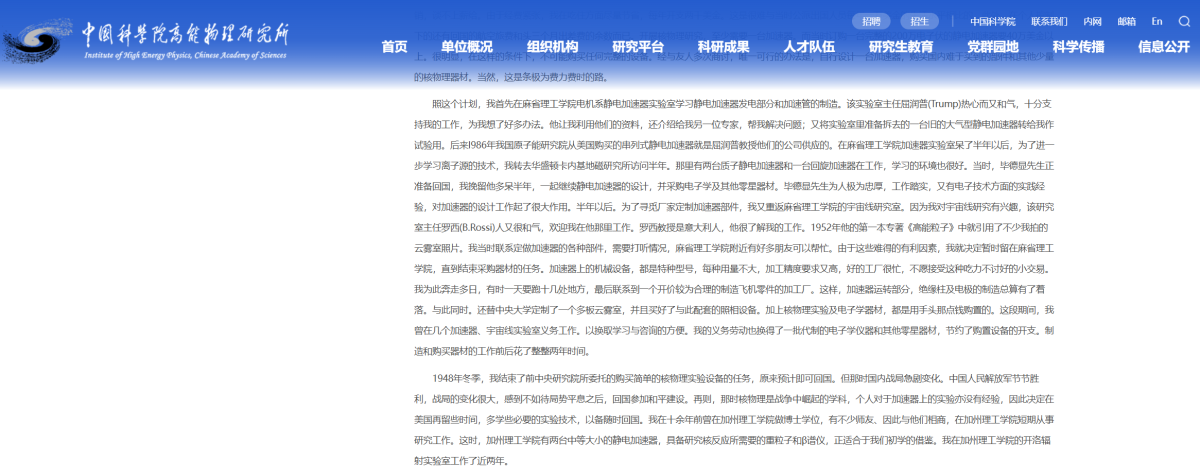
Task: Open the 科研成果 menu item
Action: coord(724,47)
